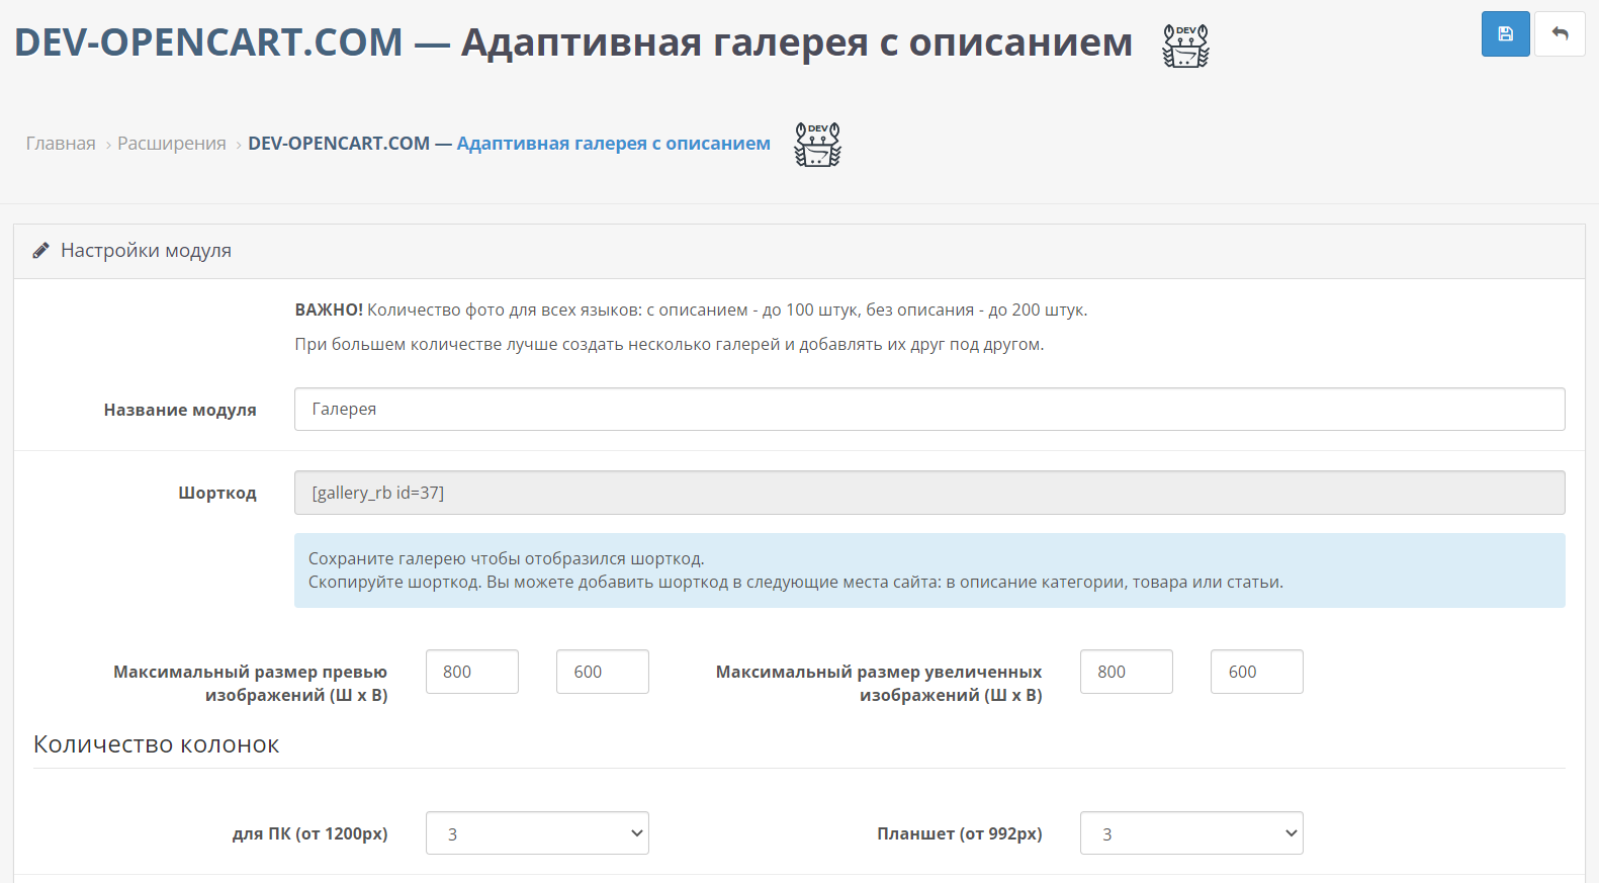Click the DEV cart logo in breadcrumb
Screen dimensions: 1600x883
[818, 144]
